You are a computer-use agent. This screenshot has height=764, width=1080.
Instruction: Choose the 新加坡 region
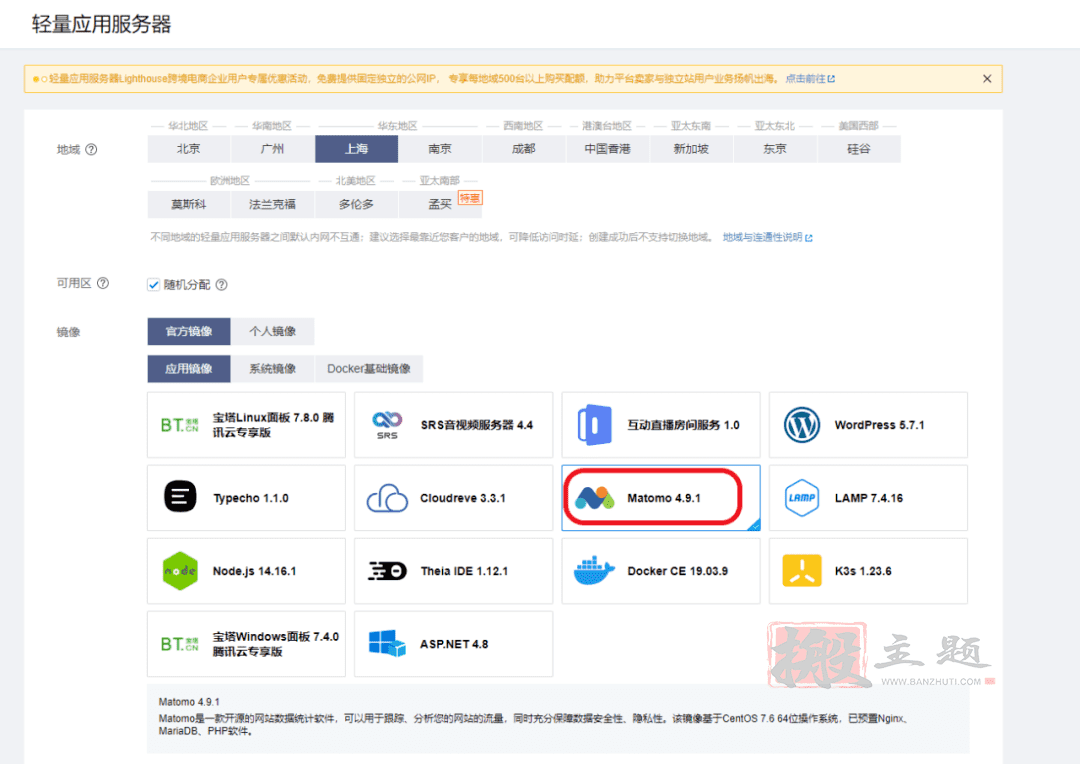coord(691,149)
